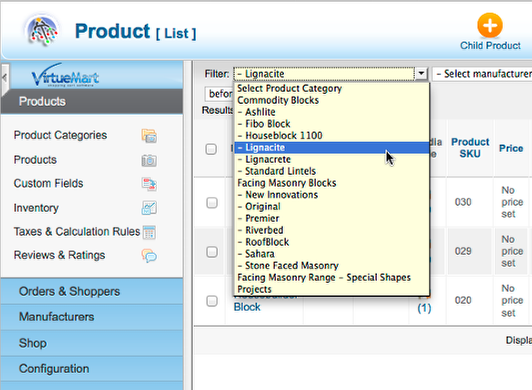Viewport: 532px width, 390px height.
Task: Collapse the sidebar with the left arrow handle
Action: (x=4, y=78)
